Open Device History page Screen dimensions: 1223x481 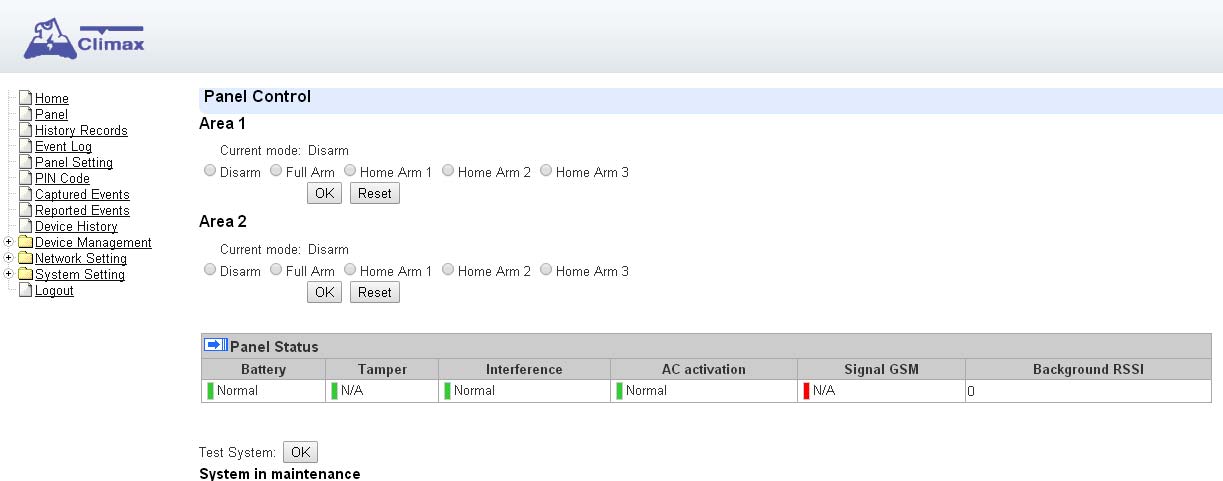coord(76,227)
